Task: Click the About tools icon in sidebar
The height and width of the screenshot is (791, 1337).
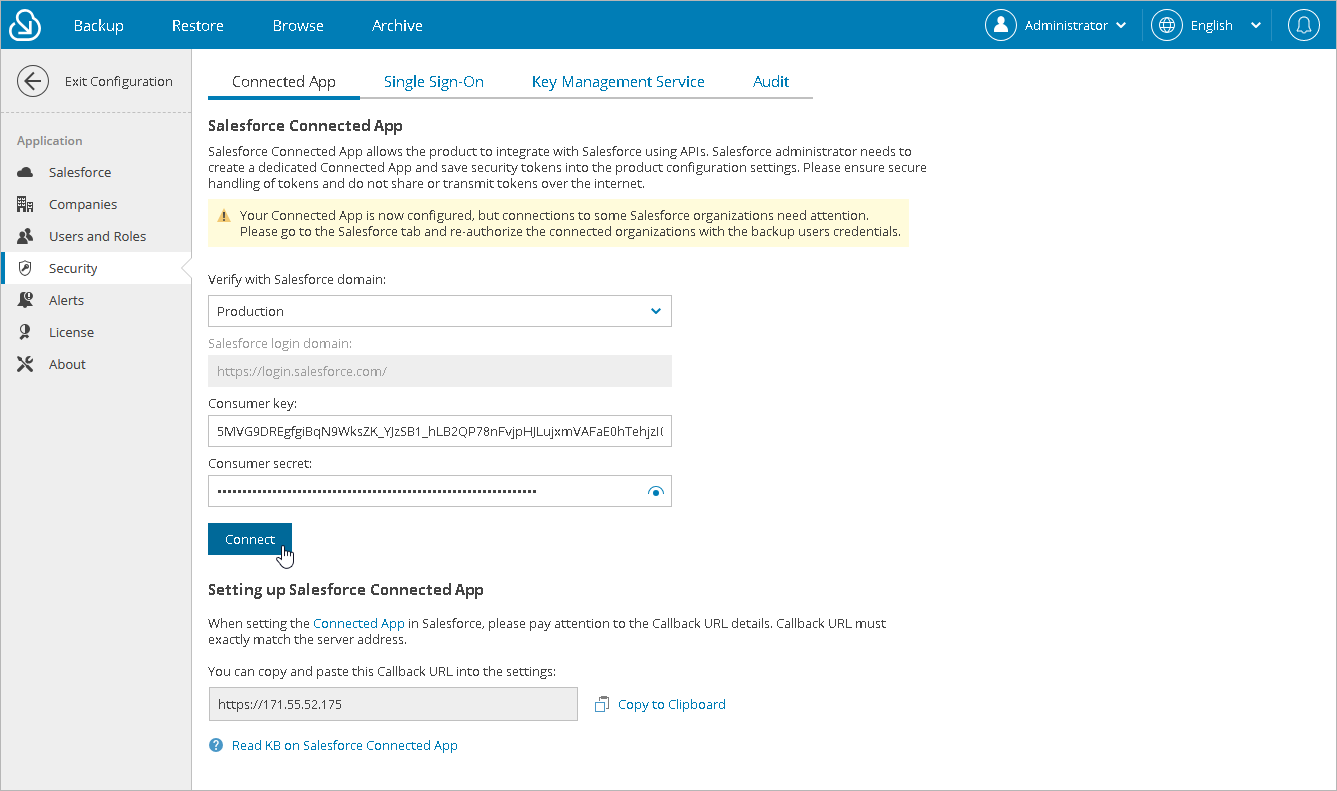Action: pos(26,364)
